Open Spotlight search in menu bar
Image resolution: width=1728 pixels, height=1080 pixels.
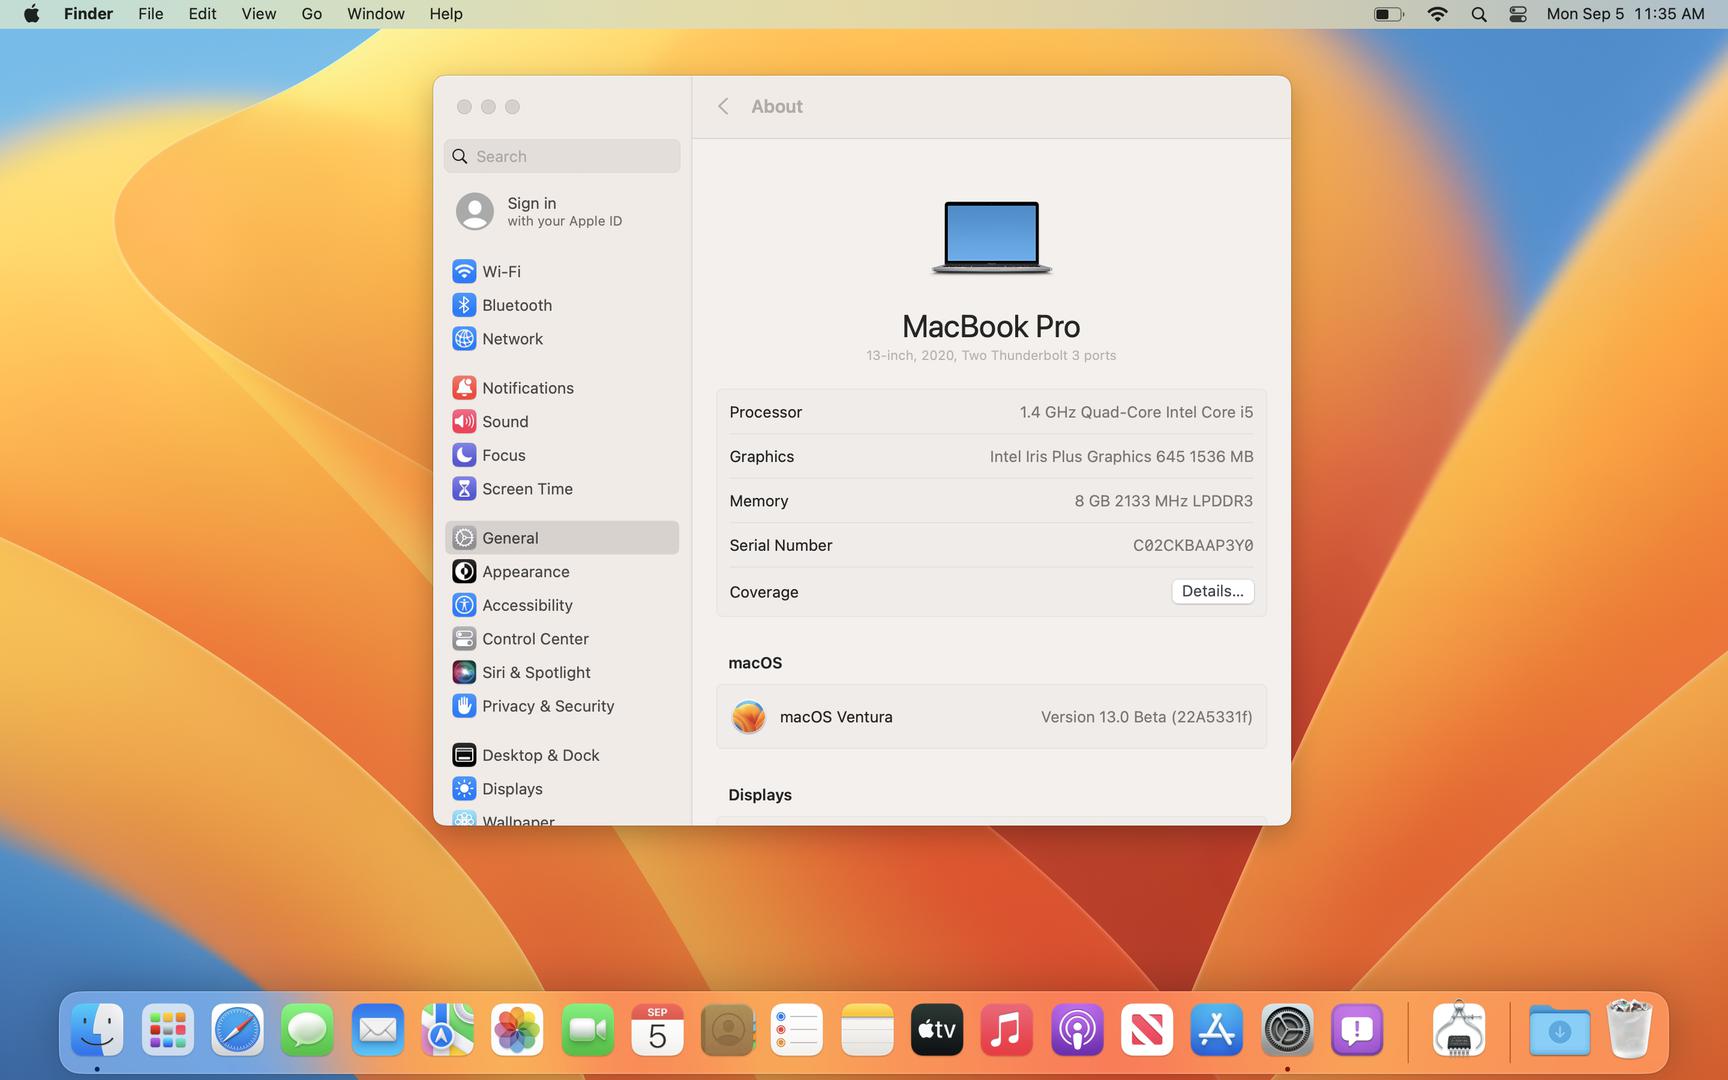(1479, 14)
